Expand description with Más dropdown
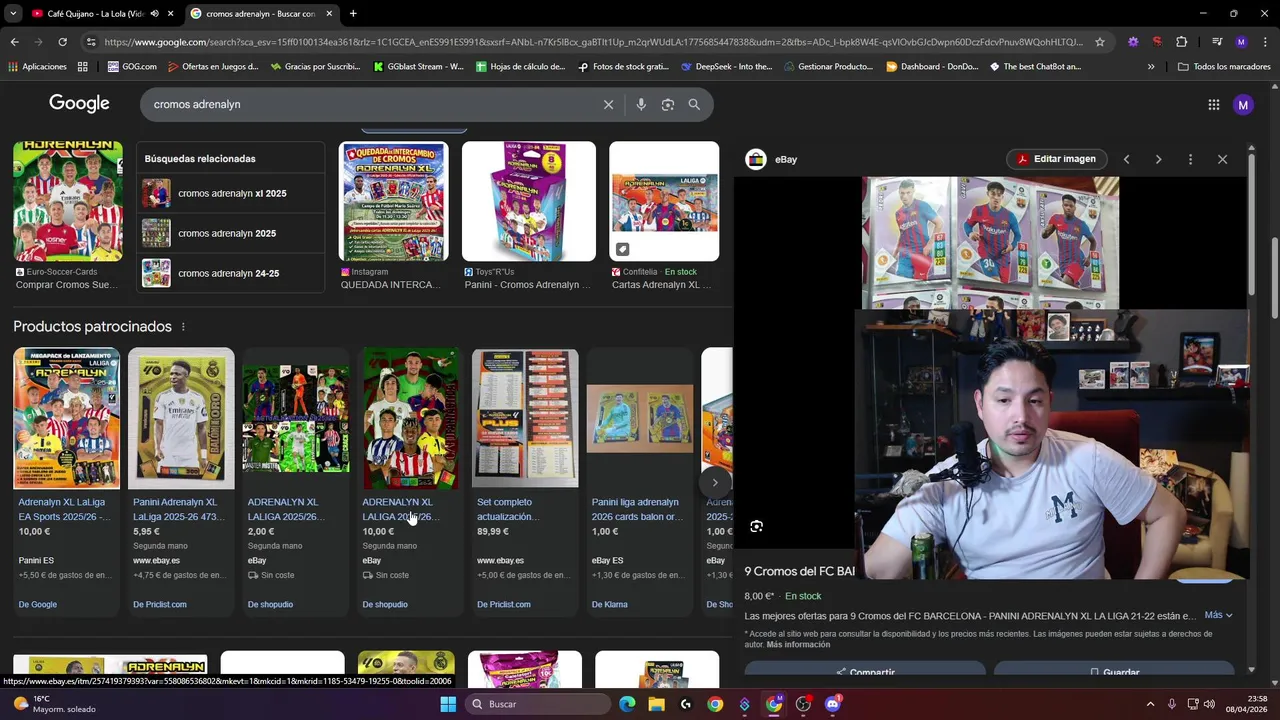This screenshot has width=1280, height=720. point(1218,615)
